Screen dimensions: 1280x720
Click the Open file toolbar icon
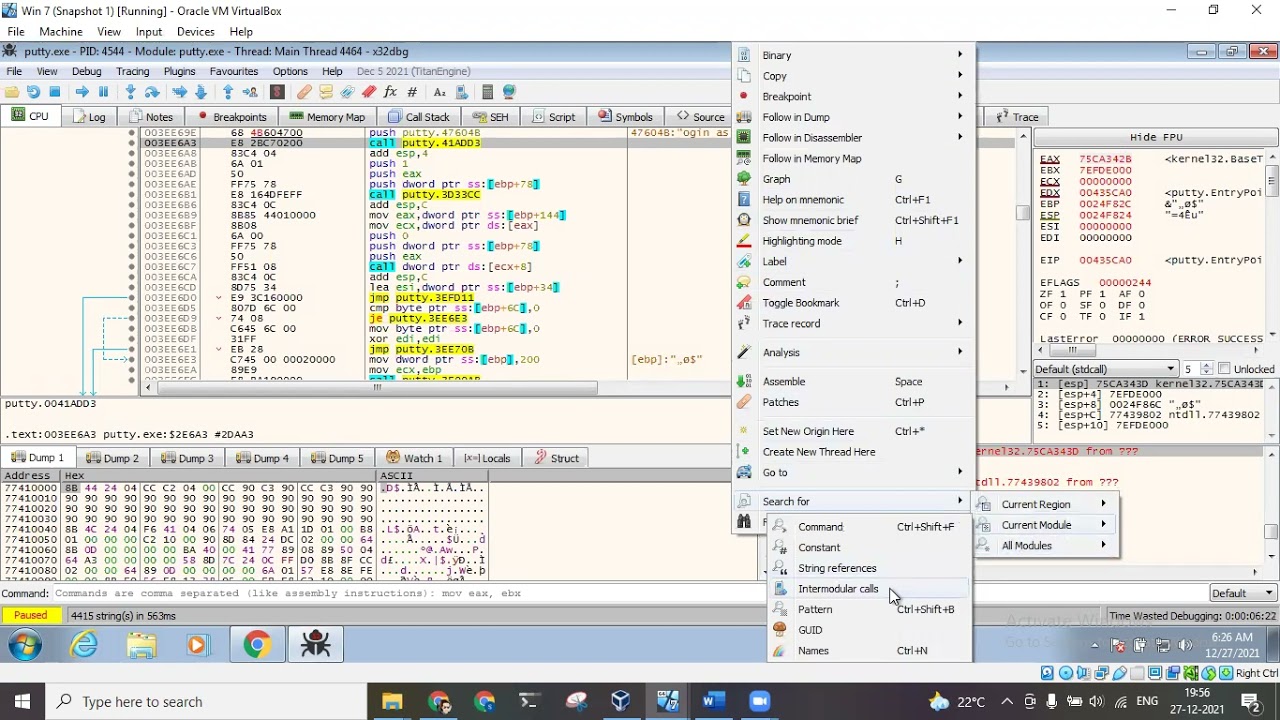(x=12, y=92)
